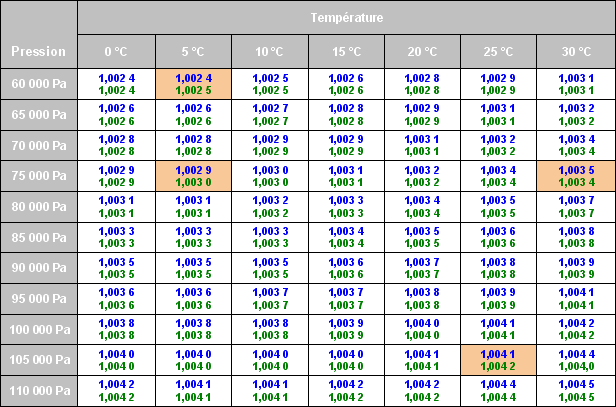The height and width of the screenshot is (407, 616).
Task: Click the 110 000 Pa row header
Action: click(x=39, y=390)
